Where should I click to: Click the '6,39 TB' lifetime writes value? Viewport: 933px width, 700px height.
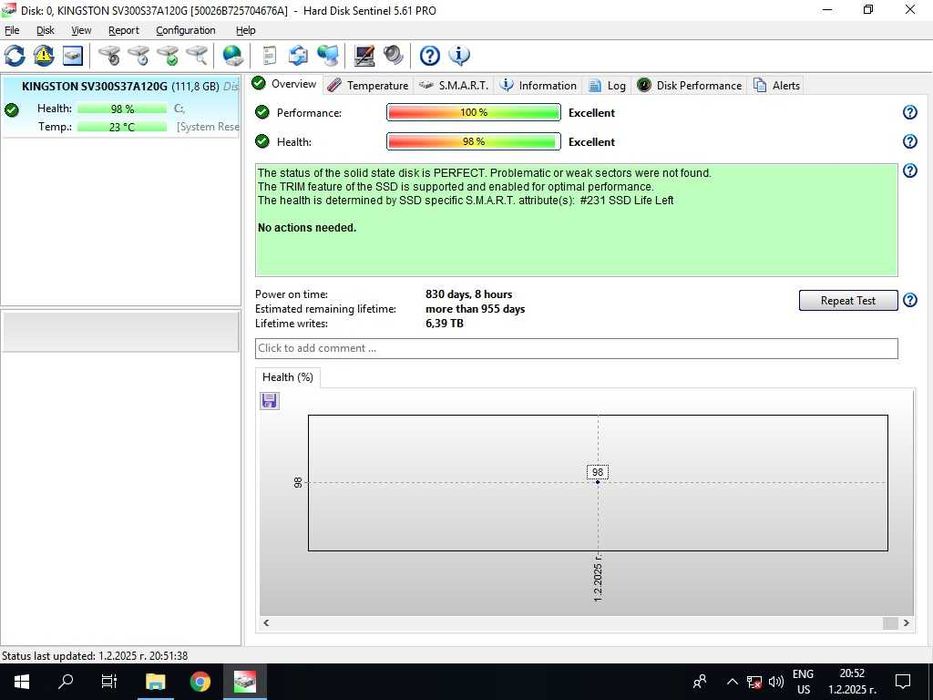[x=444, y=323]
